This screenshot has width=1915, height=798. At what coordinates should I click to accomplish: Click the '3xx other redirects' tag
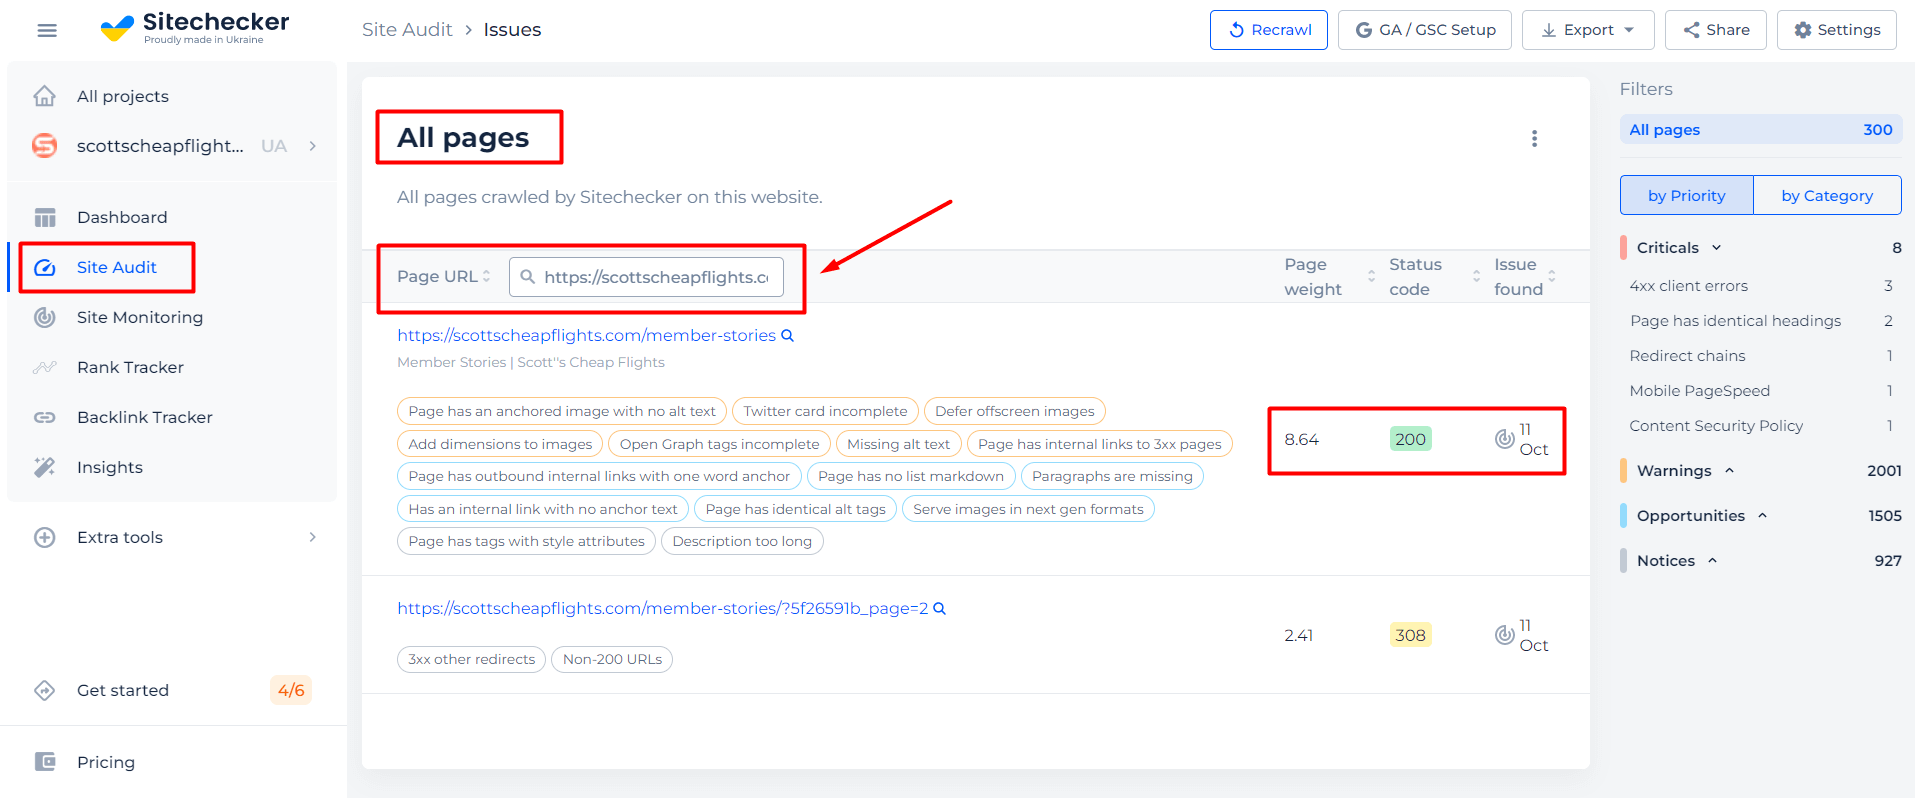pos(471,659)
